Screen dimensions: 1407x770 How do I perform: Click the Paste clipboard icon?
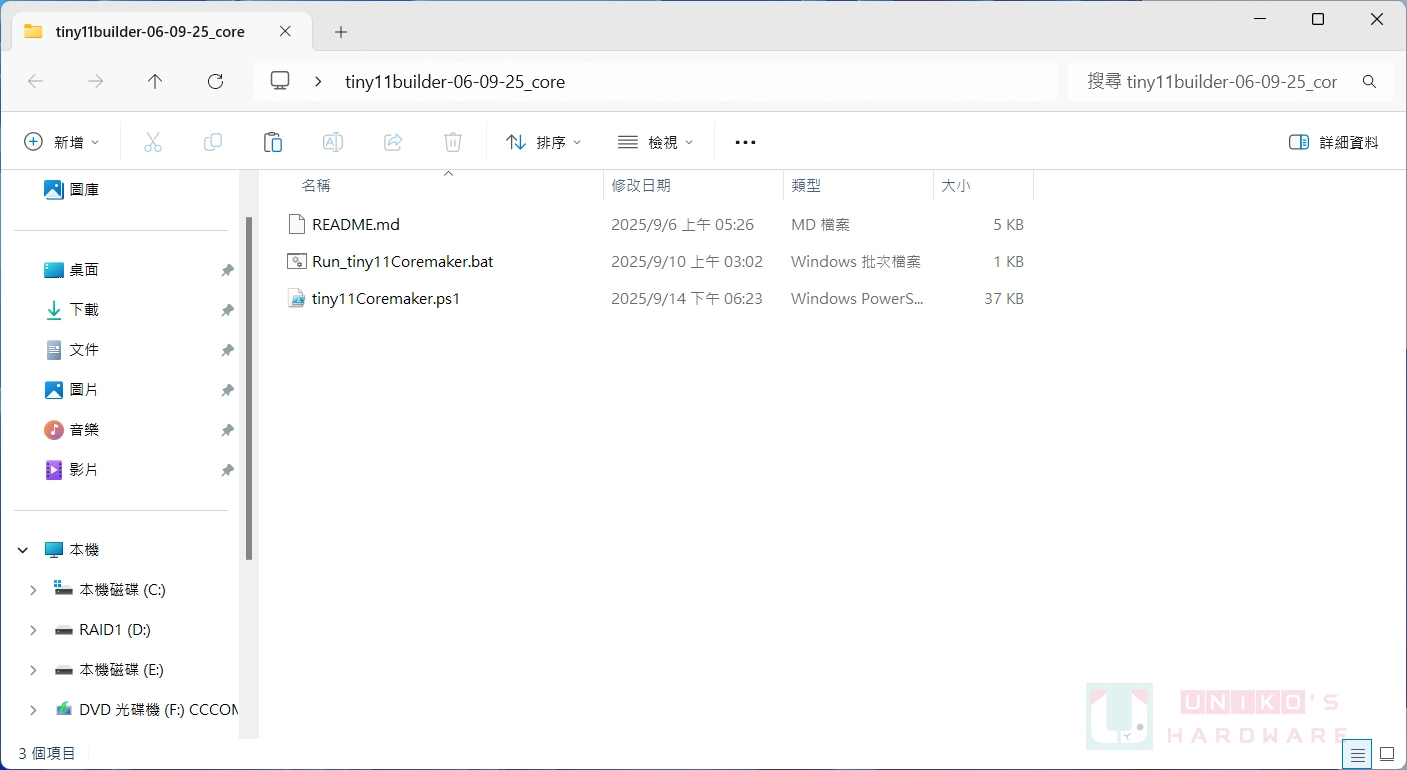pyautogui.click(x=273, y=142)
